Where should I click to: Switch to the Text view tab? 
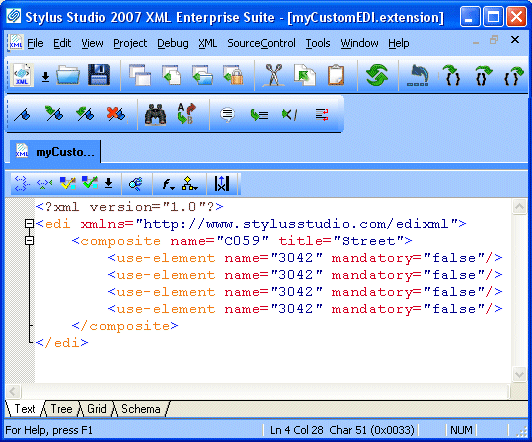pos(25,409)
